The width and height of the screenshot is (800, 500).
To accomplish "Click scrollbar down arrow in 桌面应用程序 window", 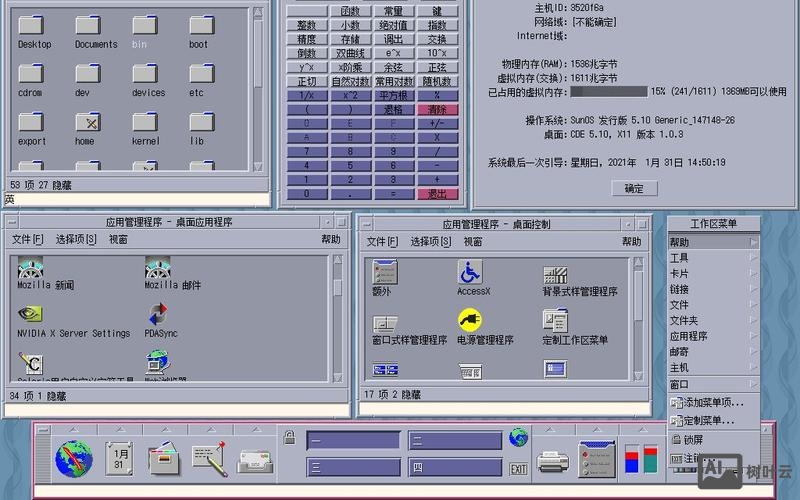I will 337,377.
